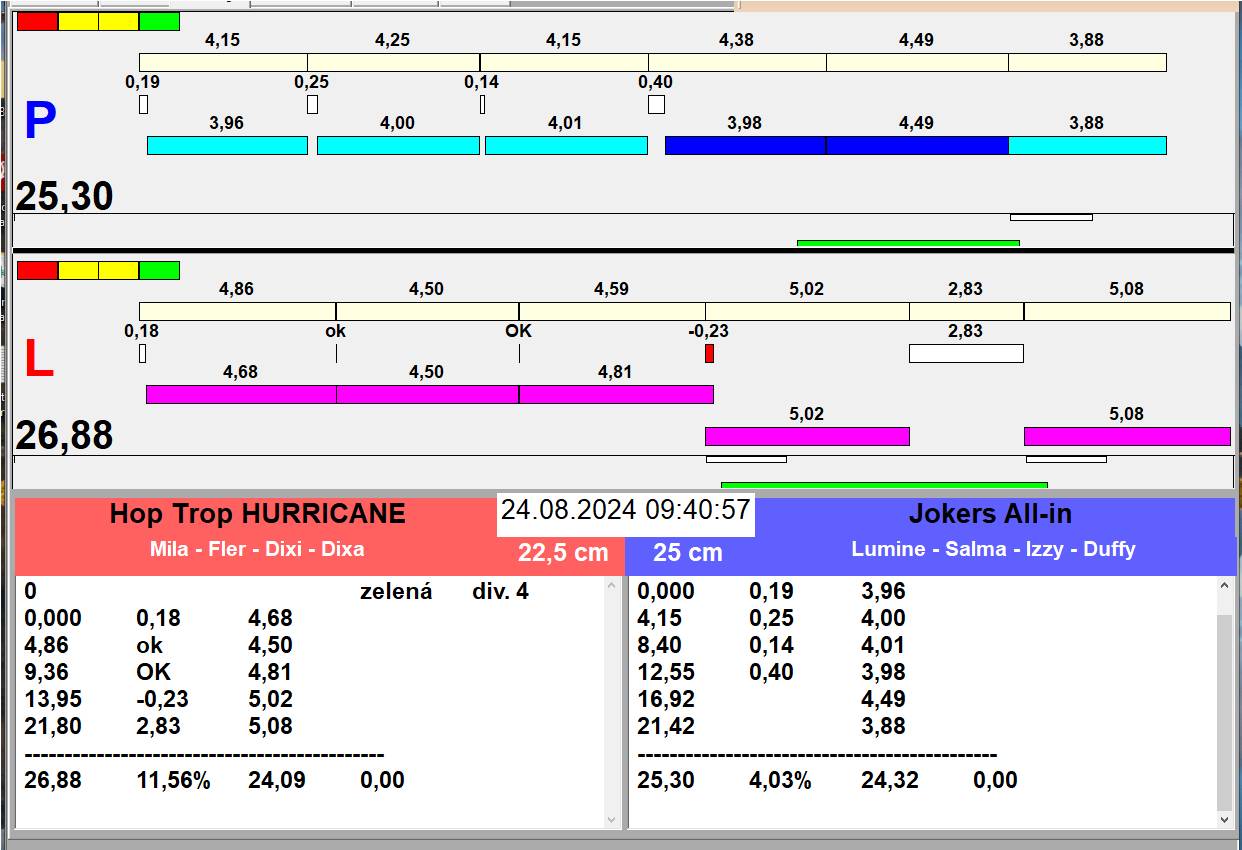The height and width of the screenshot is (850, 1242).
Task: Click the scroll down arrow in right results panel
Action: point(1225,819)
